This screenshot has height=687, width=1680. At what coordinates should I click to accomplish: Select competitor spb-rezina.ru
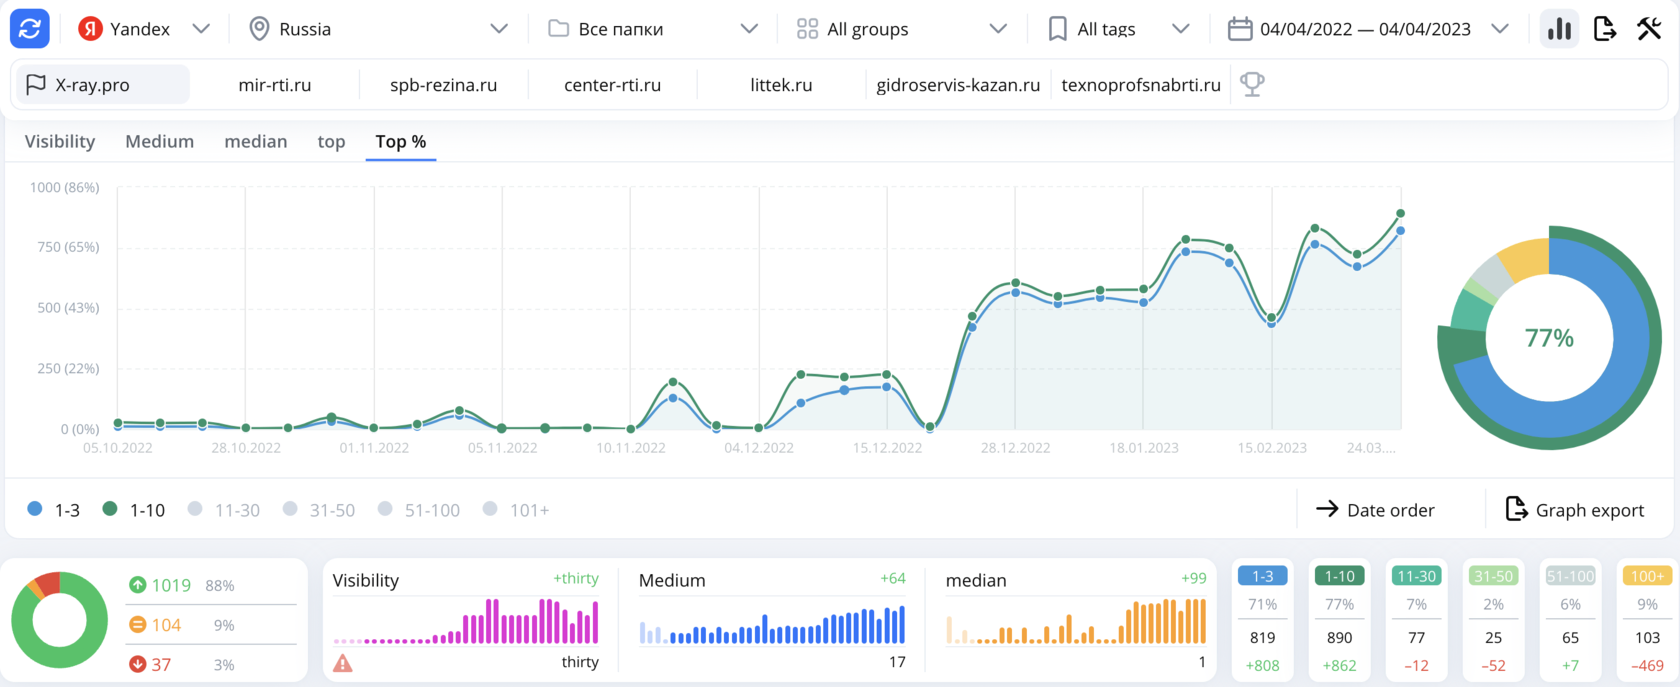[444, 85]
